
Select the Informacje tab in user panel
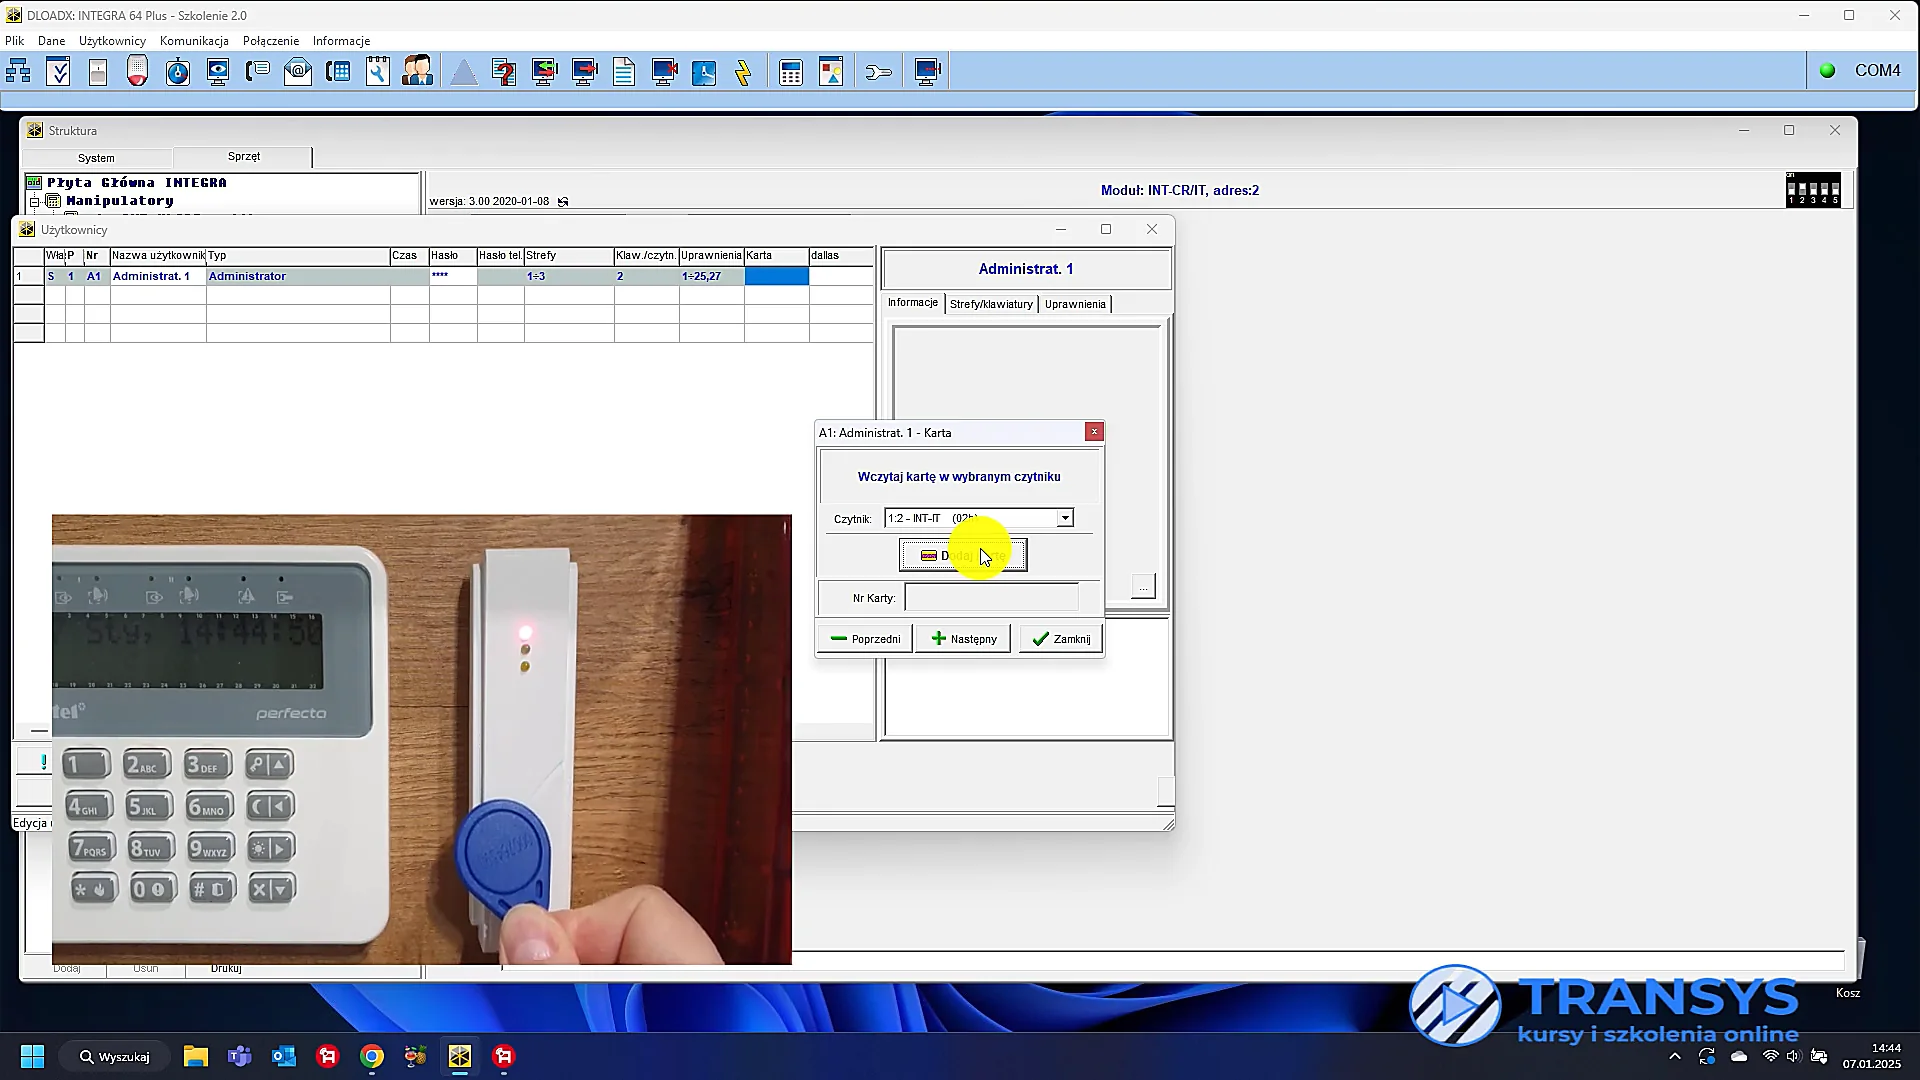point(913,303)
